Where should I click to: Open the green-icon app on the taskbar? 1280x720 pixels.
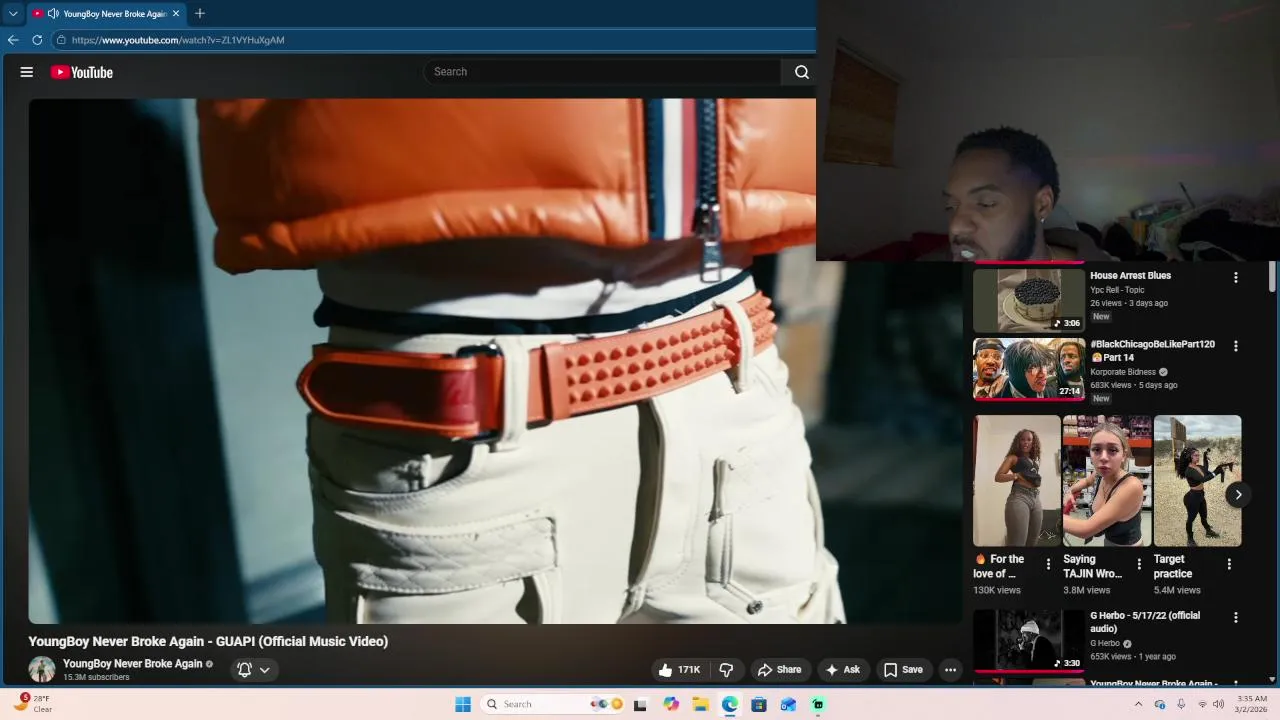(818, 704)
